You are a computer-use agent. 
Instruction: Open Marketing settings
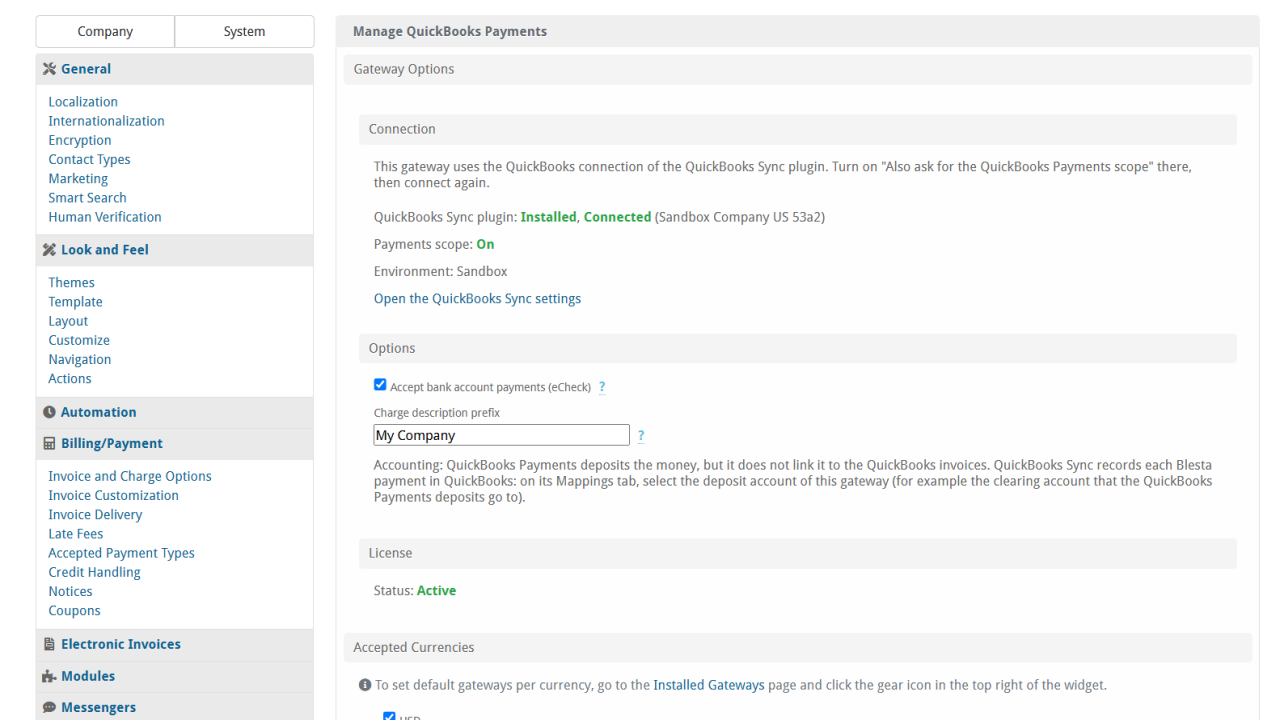point(78,178)
